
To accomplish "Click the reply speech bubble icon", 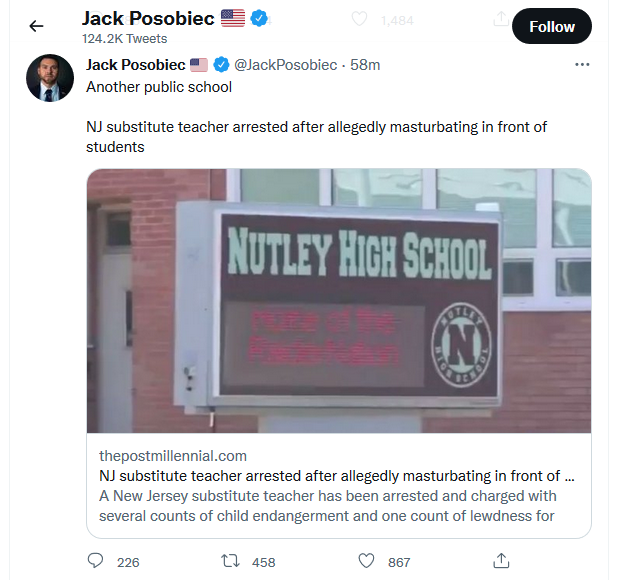I will 95,561.
